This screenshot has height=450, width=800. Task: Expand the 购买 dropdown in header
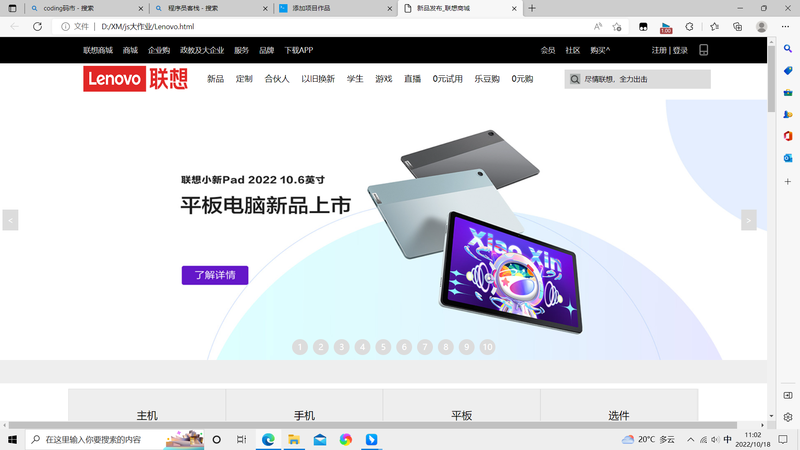coord(600,50)
